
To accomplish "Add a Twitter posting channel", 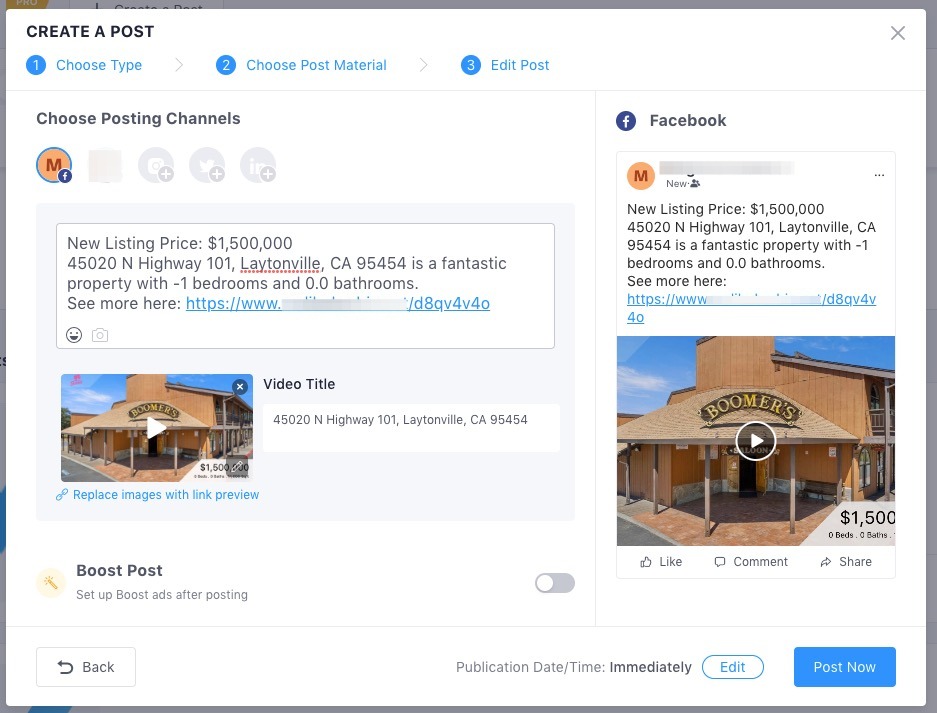I will click(x=207, y=166).
